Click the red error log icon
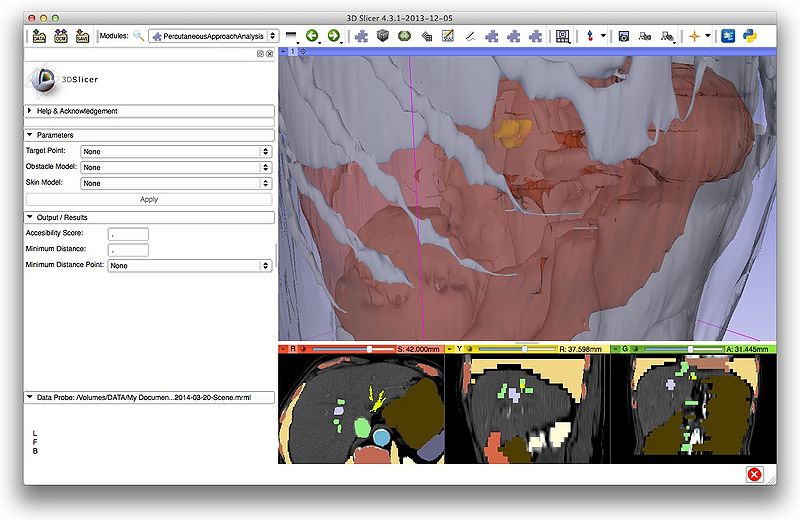Image resolution: width=800 pixels, height=520 pixels. click(x=754, y=474)
